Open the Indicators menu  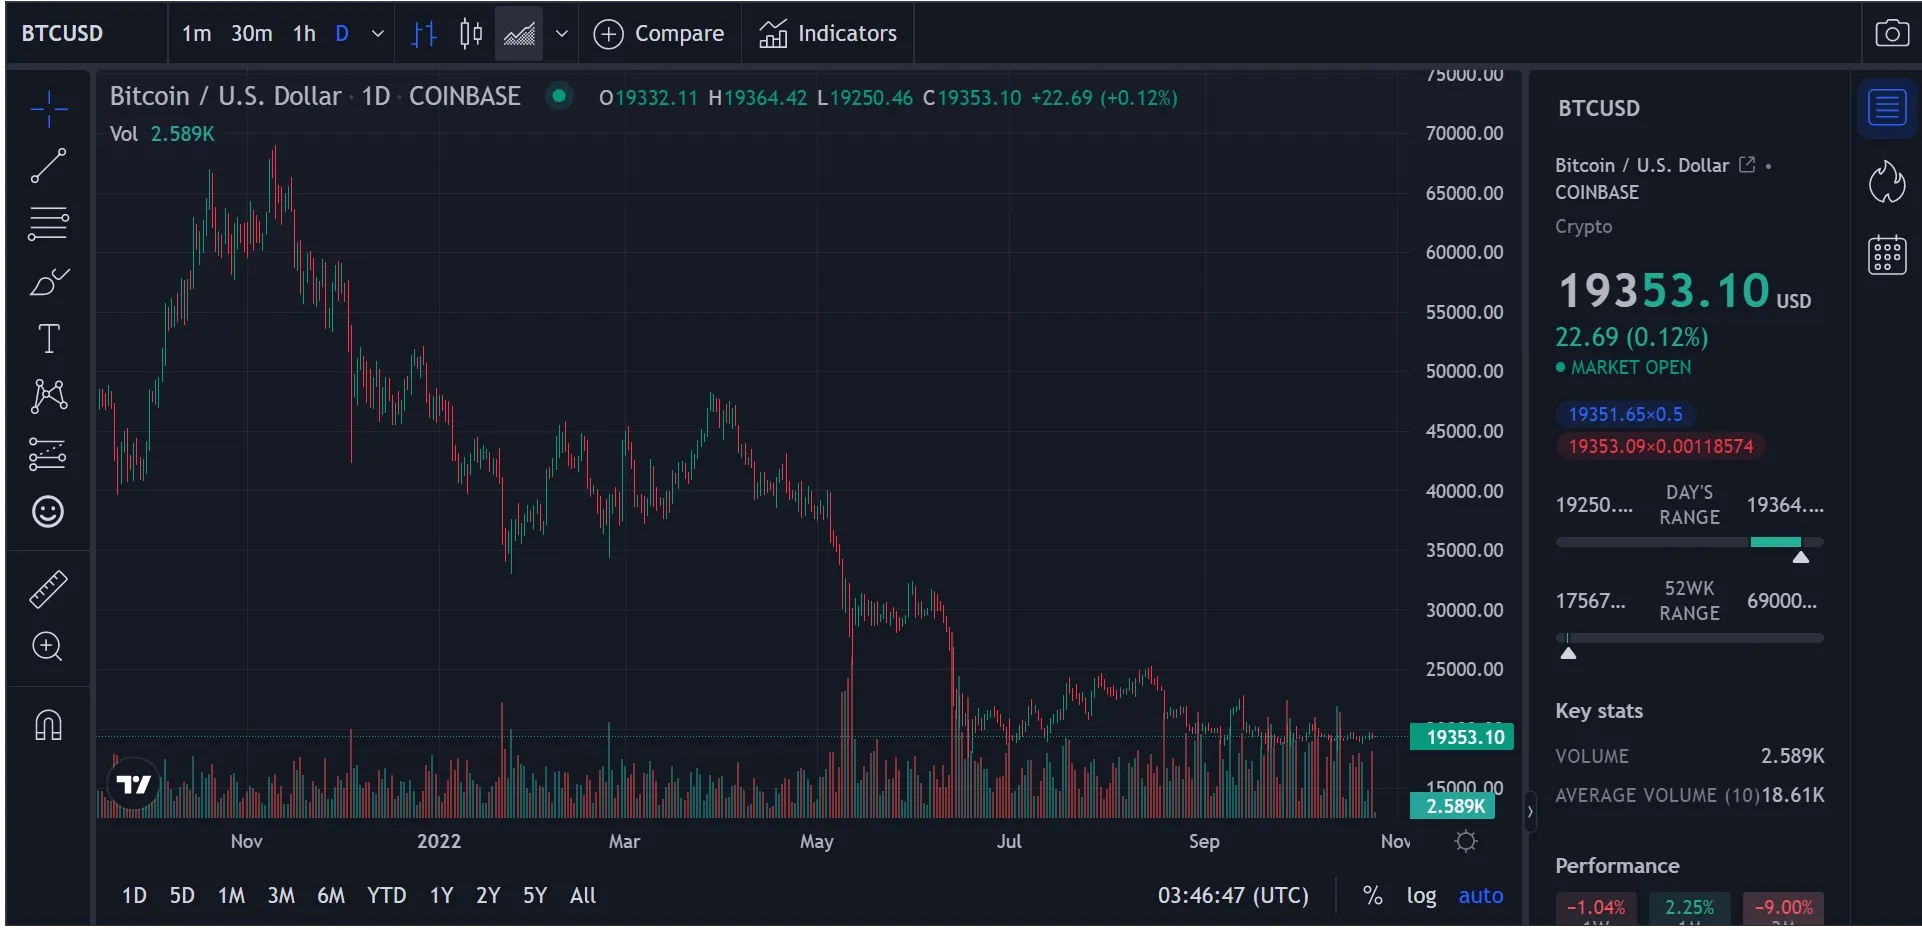(828, 34)
